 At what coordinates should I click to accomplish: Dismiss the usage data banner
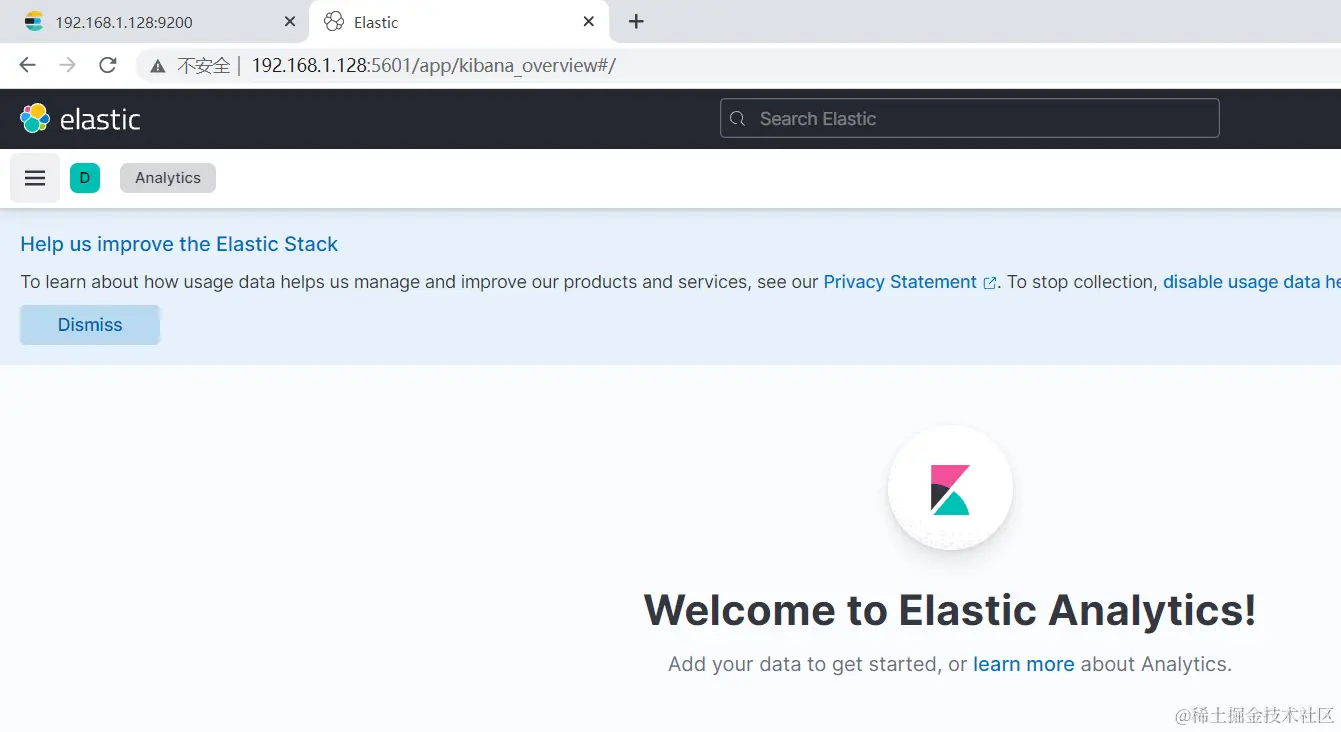pos(90,325)
